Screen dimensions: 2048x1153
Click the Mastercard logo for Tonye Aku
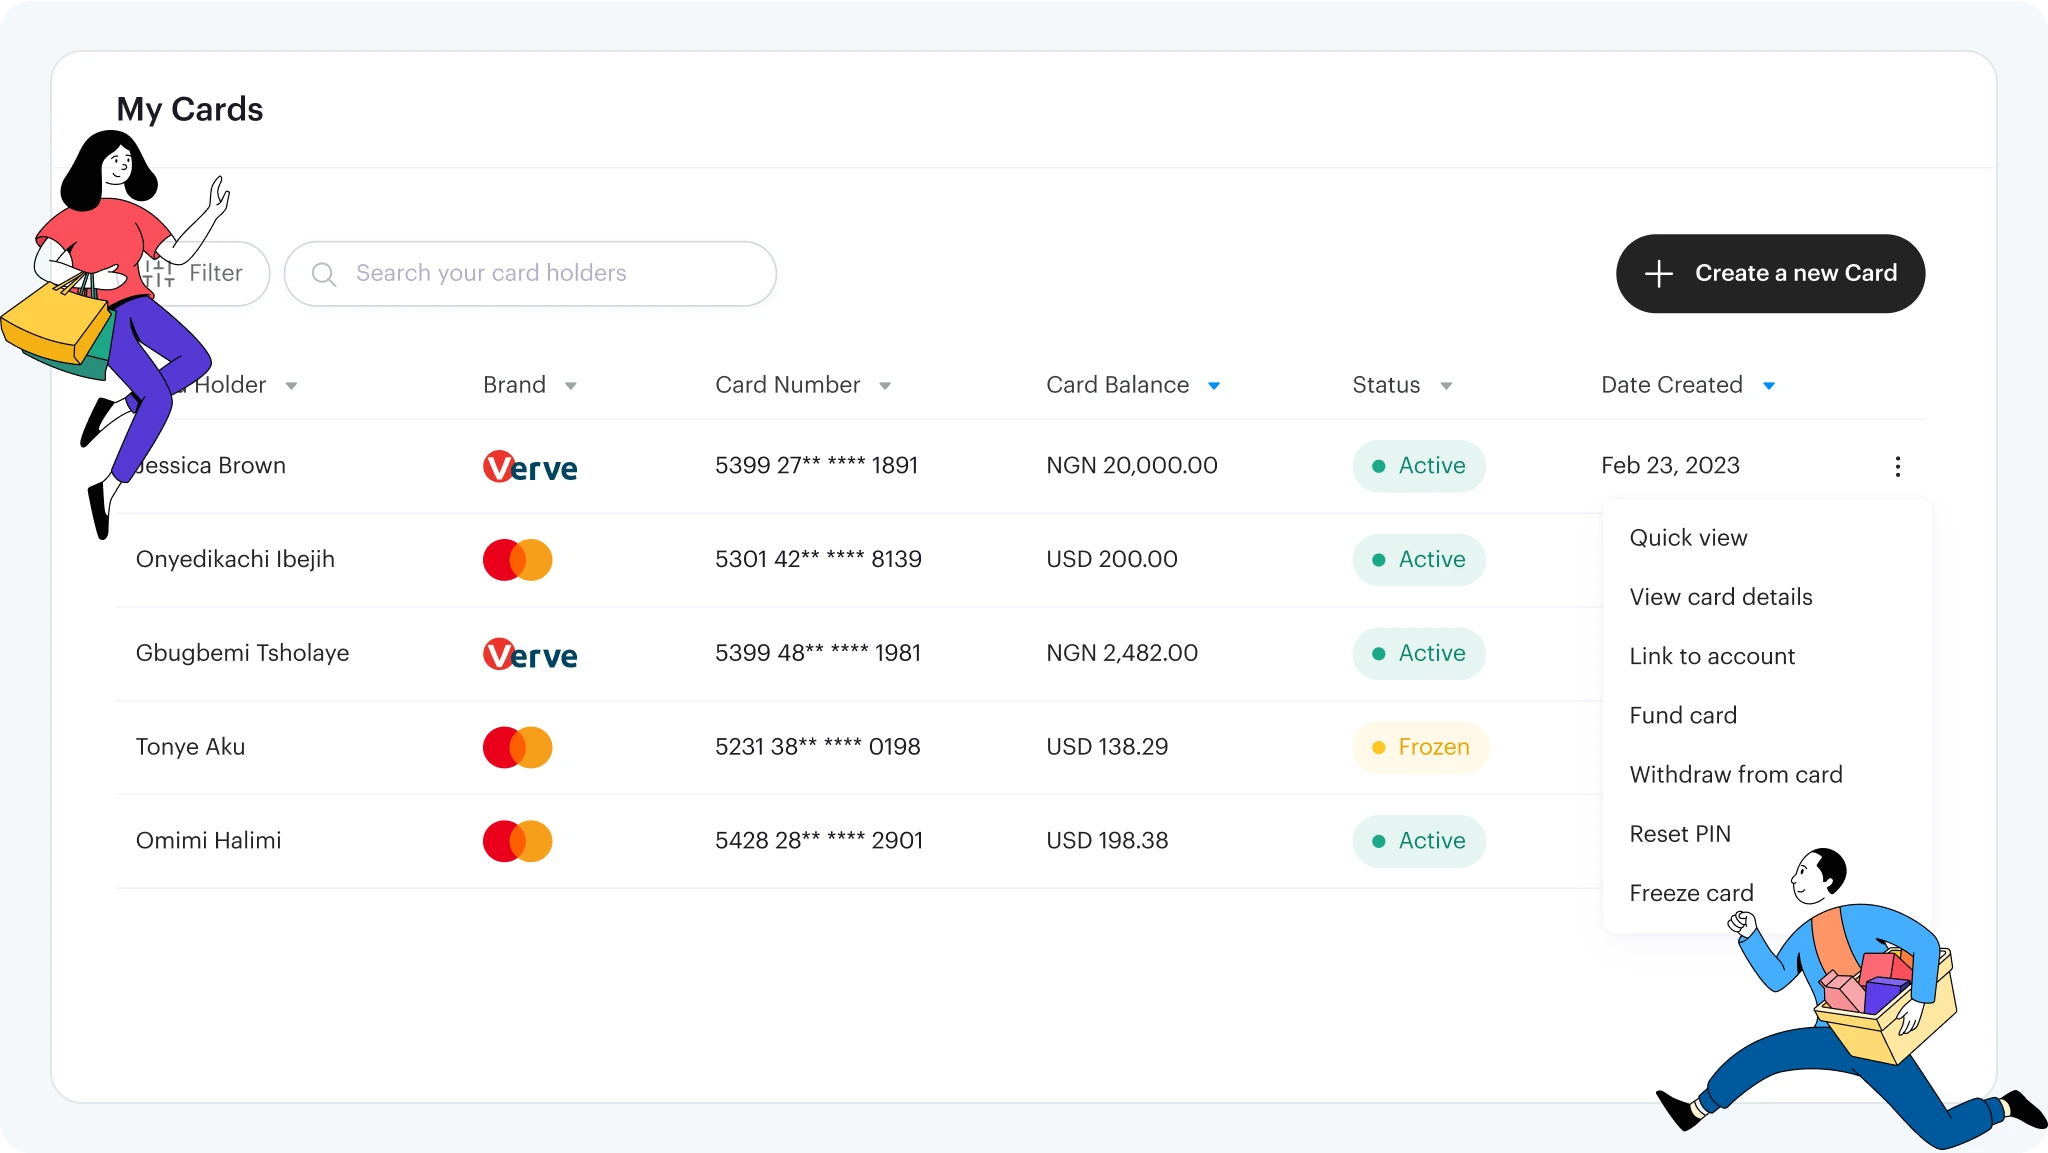(x=517, y=747)
